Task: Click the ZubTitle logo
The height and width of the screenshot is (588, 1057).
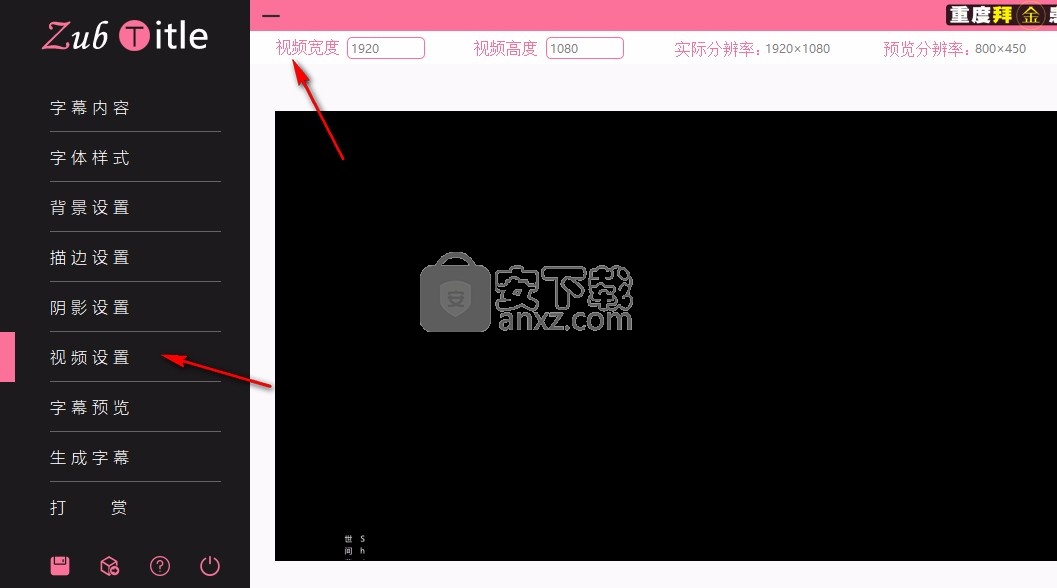Action: (x=125, y=37)
